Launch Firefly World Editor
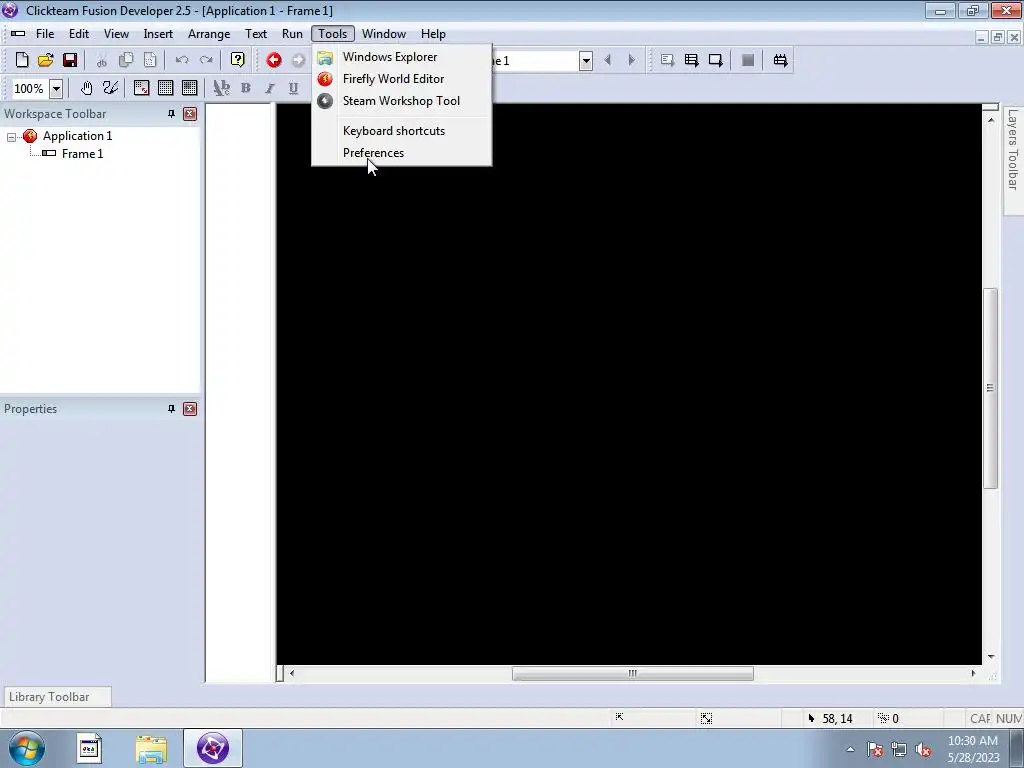Screen dimensions: 1024x768 point(401,79)
